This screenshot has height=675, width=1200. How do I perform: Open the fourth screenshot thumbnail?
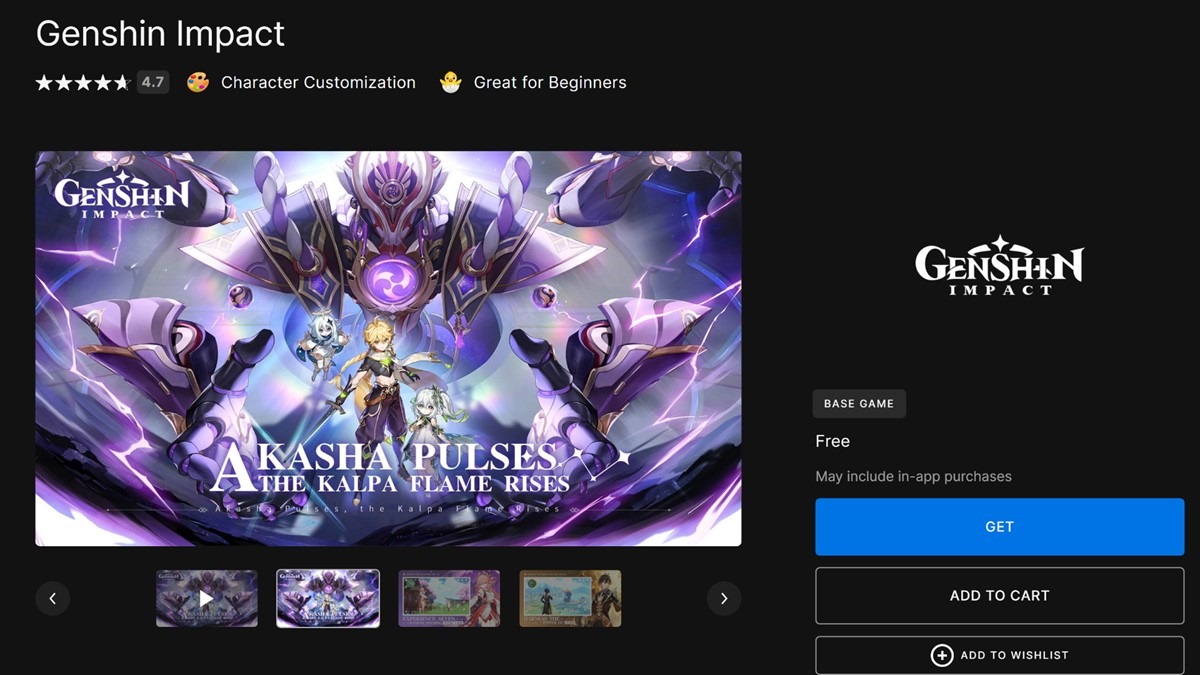click(x=570, y=598)
